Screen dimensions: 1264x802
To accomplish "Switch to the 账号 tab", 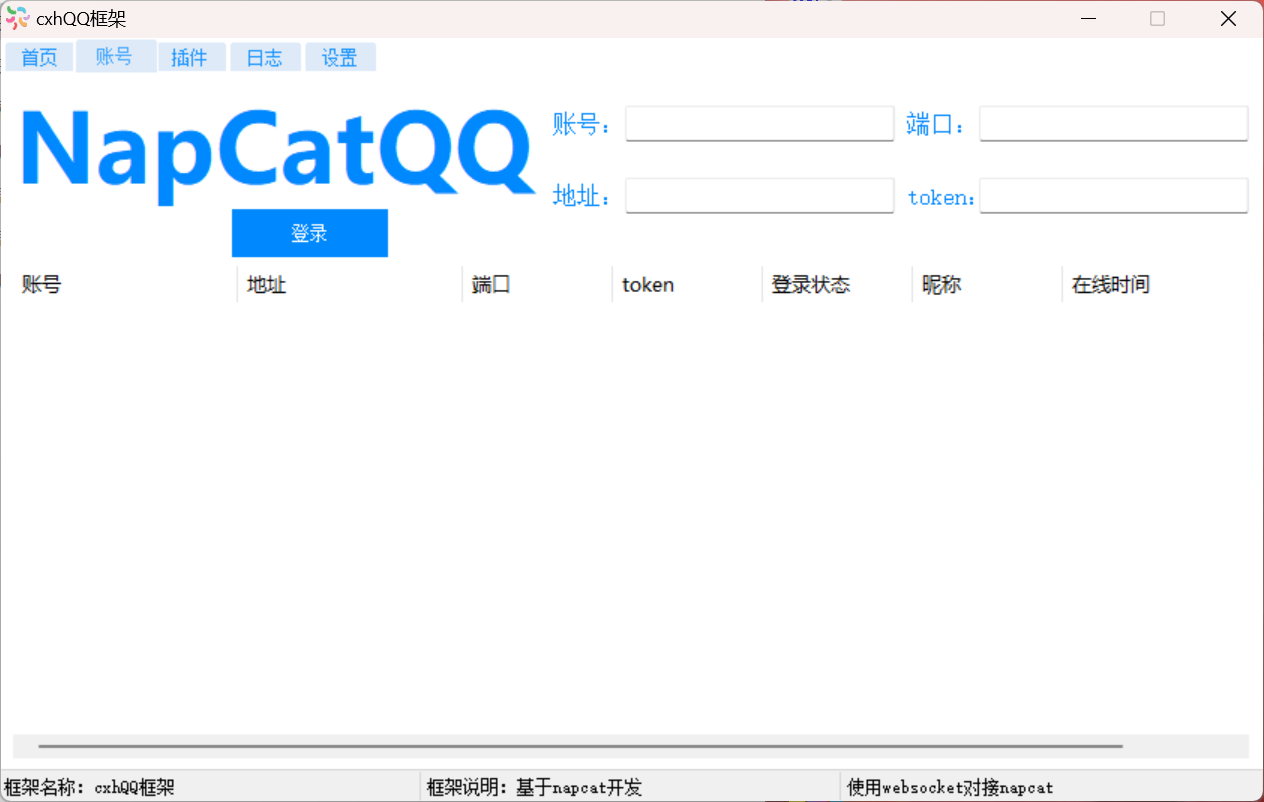I will tap(115, 57).
